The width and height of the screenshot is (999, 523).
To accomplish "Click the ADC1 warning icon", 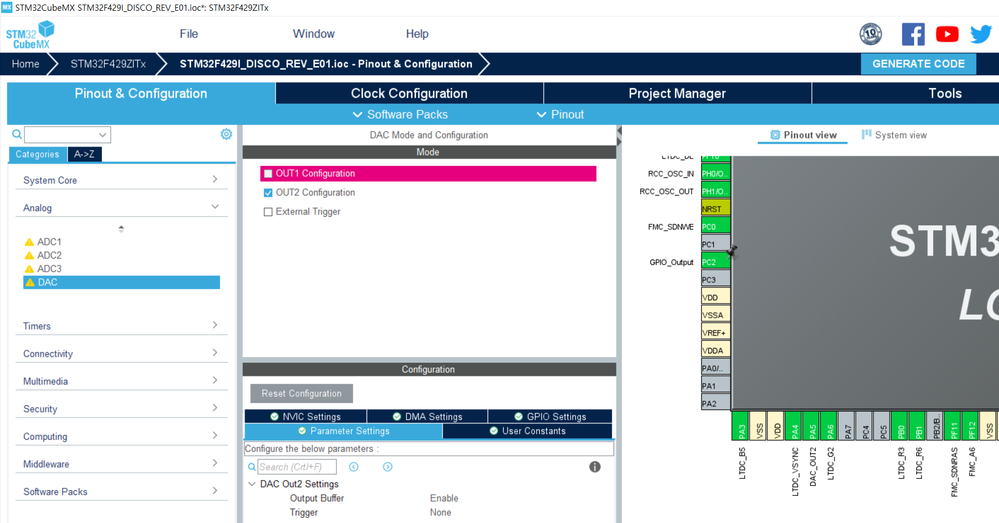I will pyautogui.click(x=29, y=242).
